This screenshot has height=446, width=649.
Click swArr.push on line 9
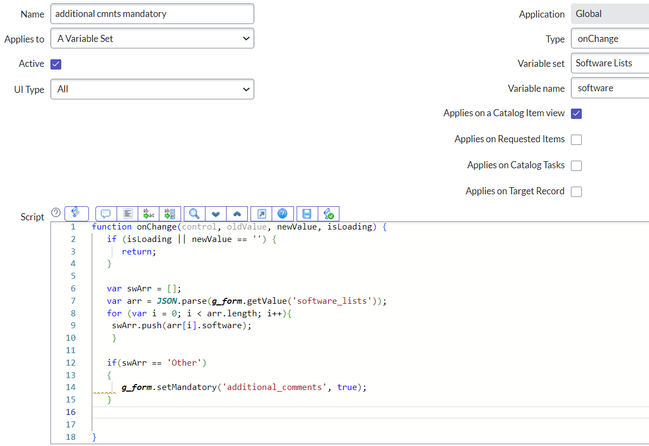[137, 326]
